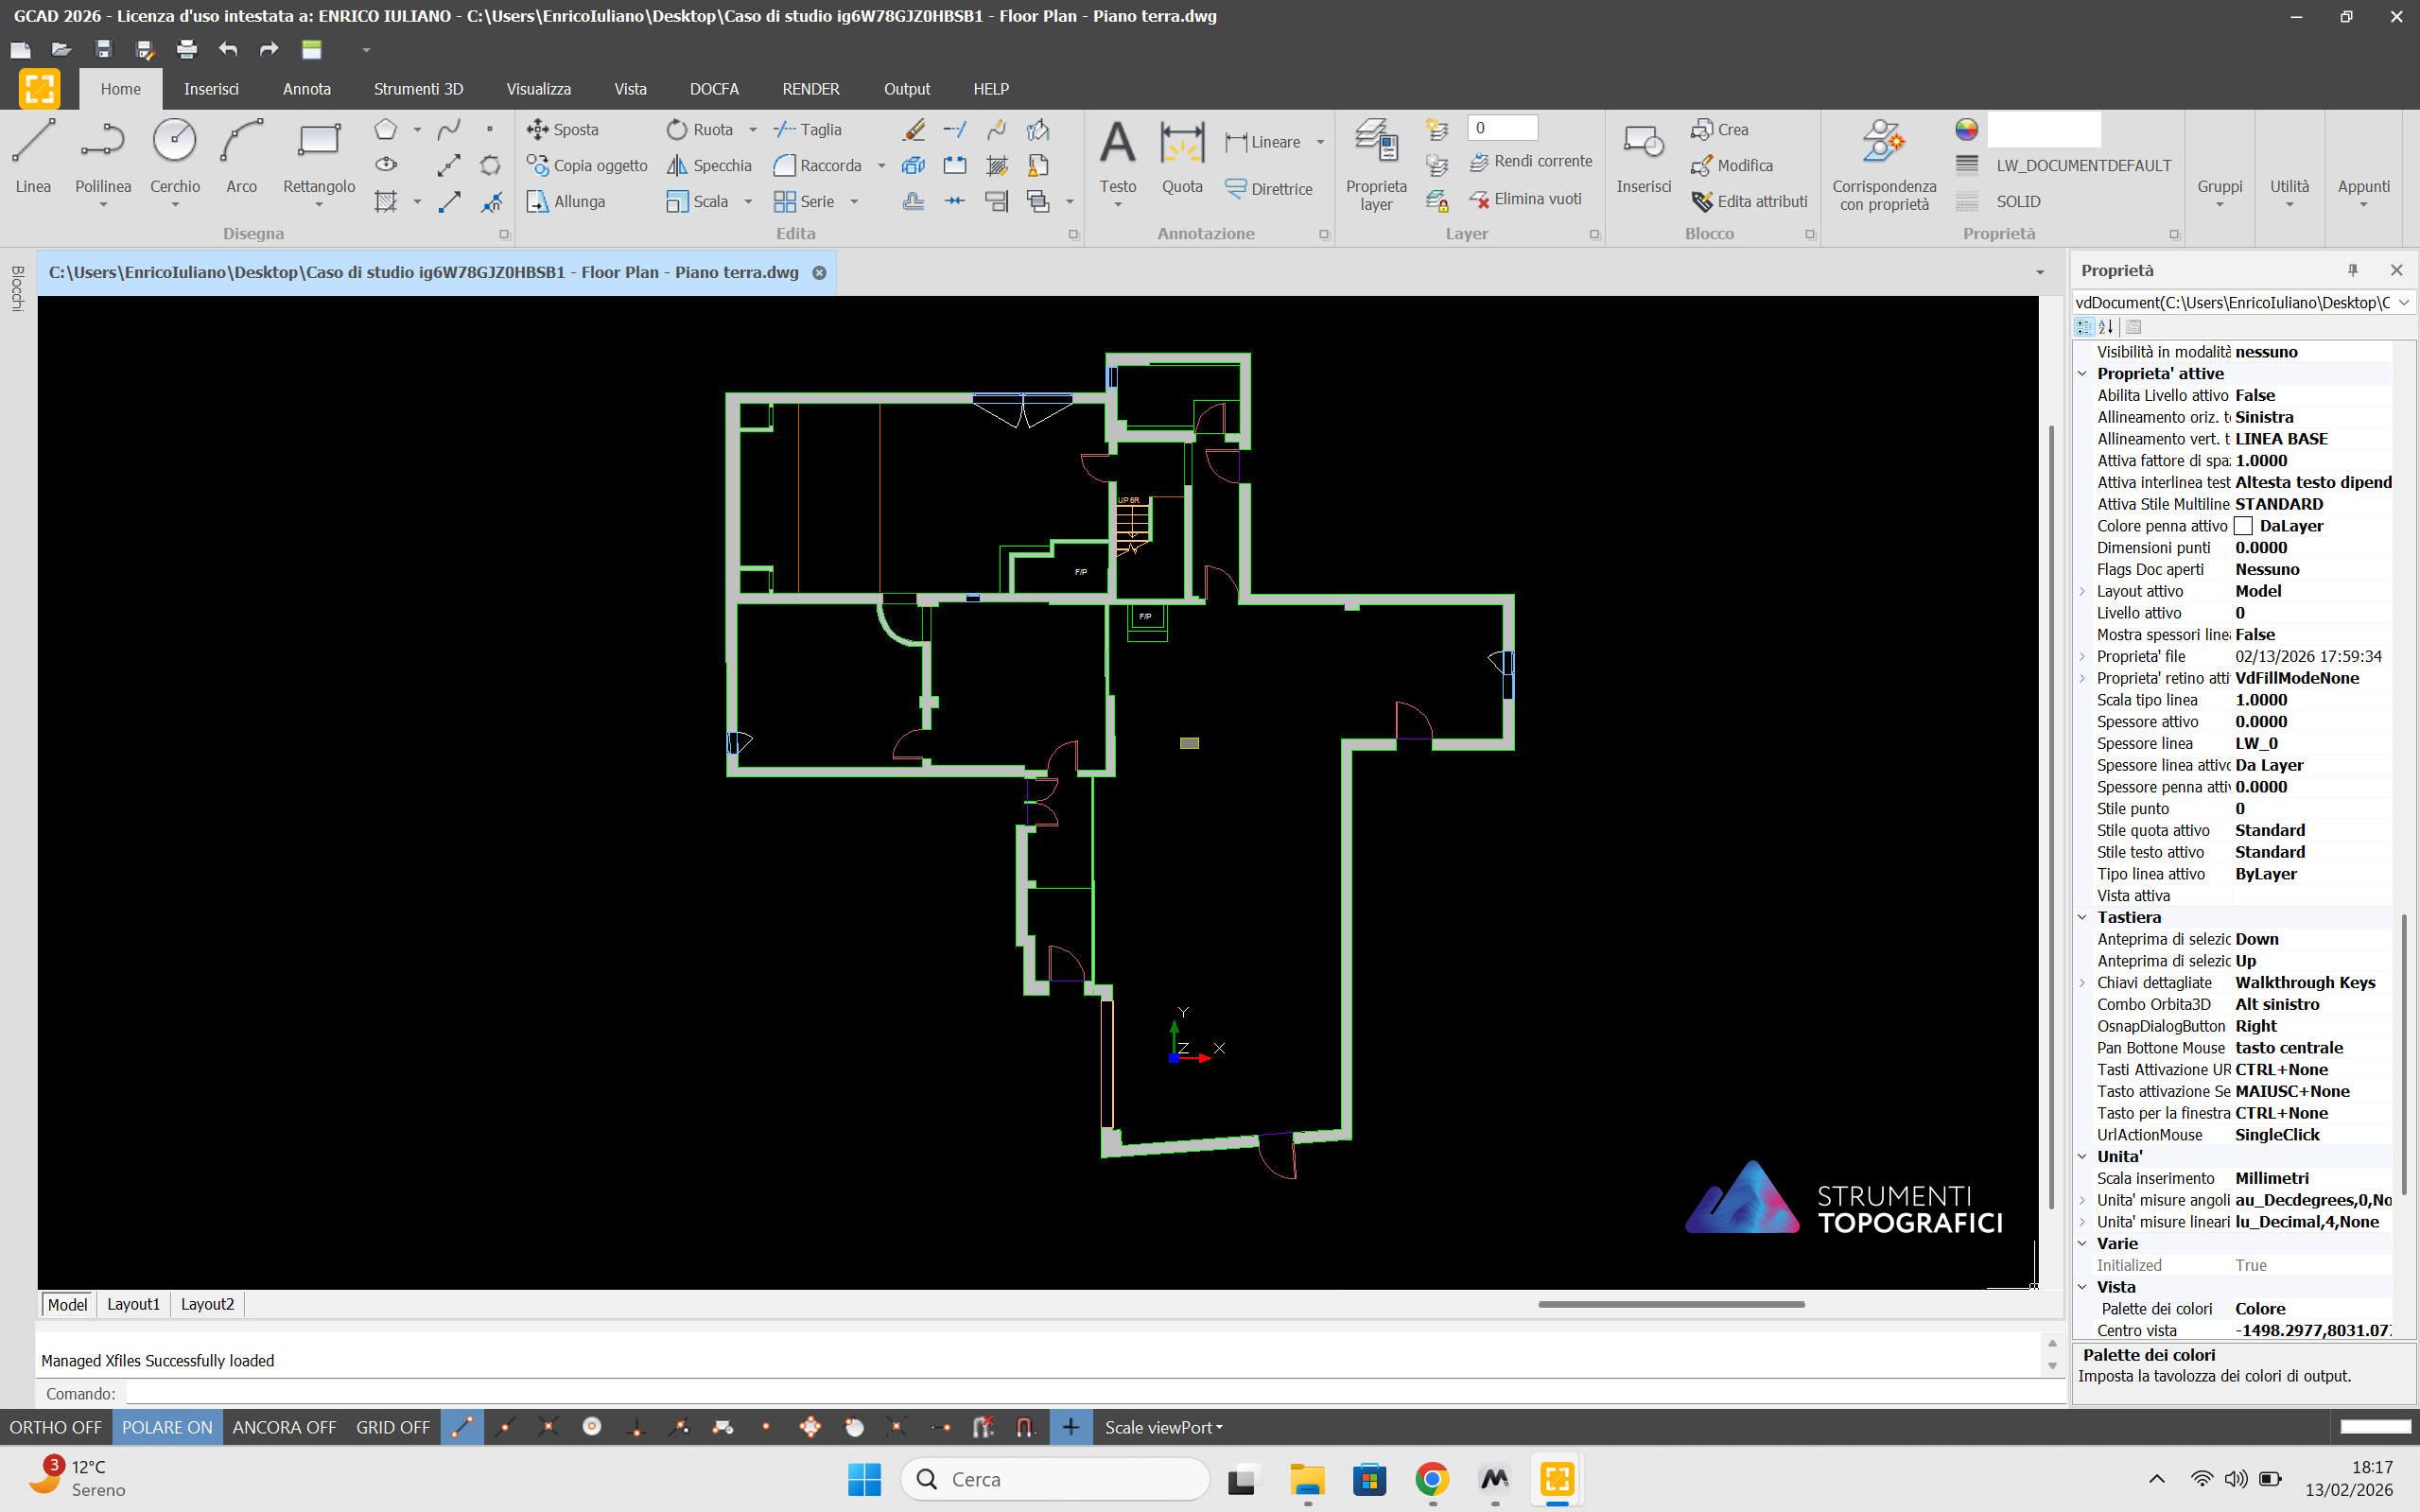Viewport: 2420px width, 1512px height.
Task: Toggle GRID OFF display
Action: 393,1427
